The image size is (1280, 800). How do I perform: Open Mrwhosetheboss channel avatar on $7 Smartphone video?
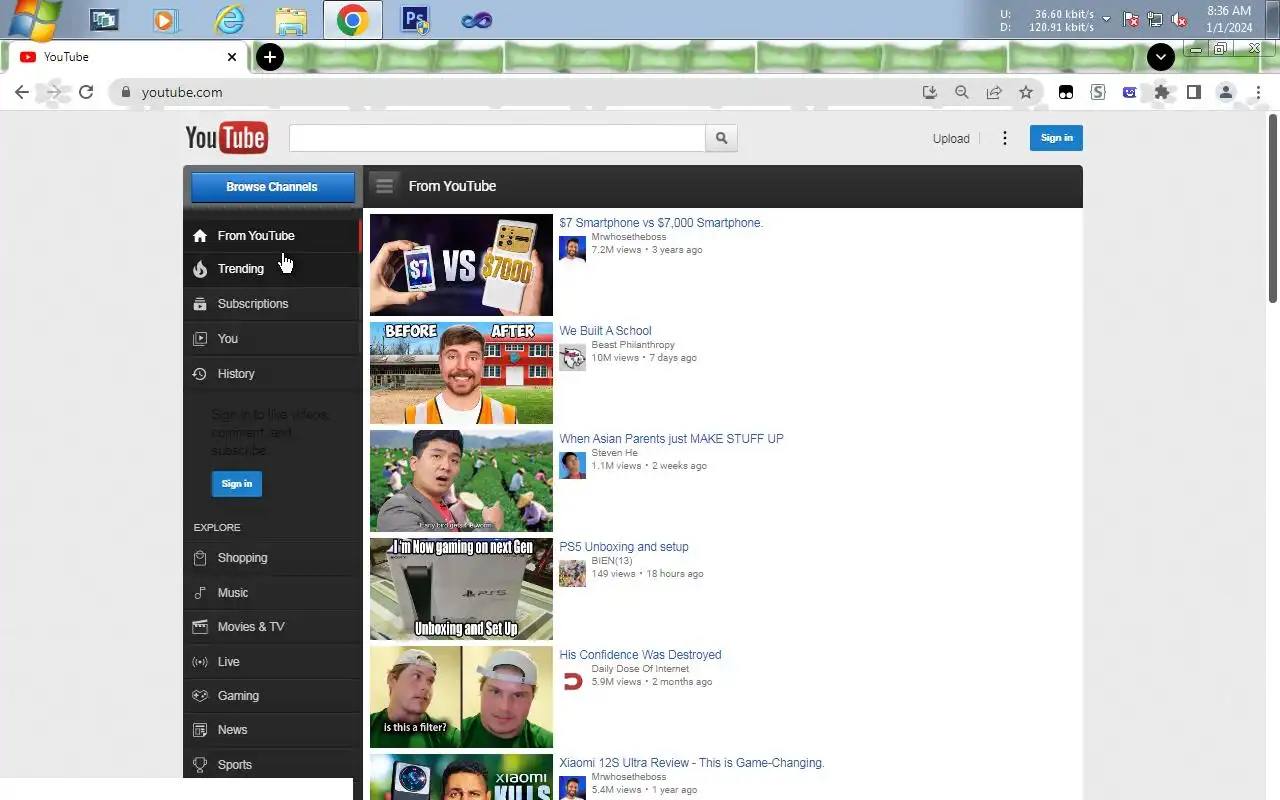[572, 249]
